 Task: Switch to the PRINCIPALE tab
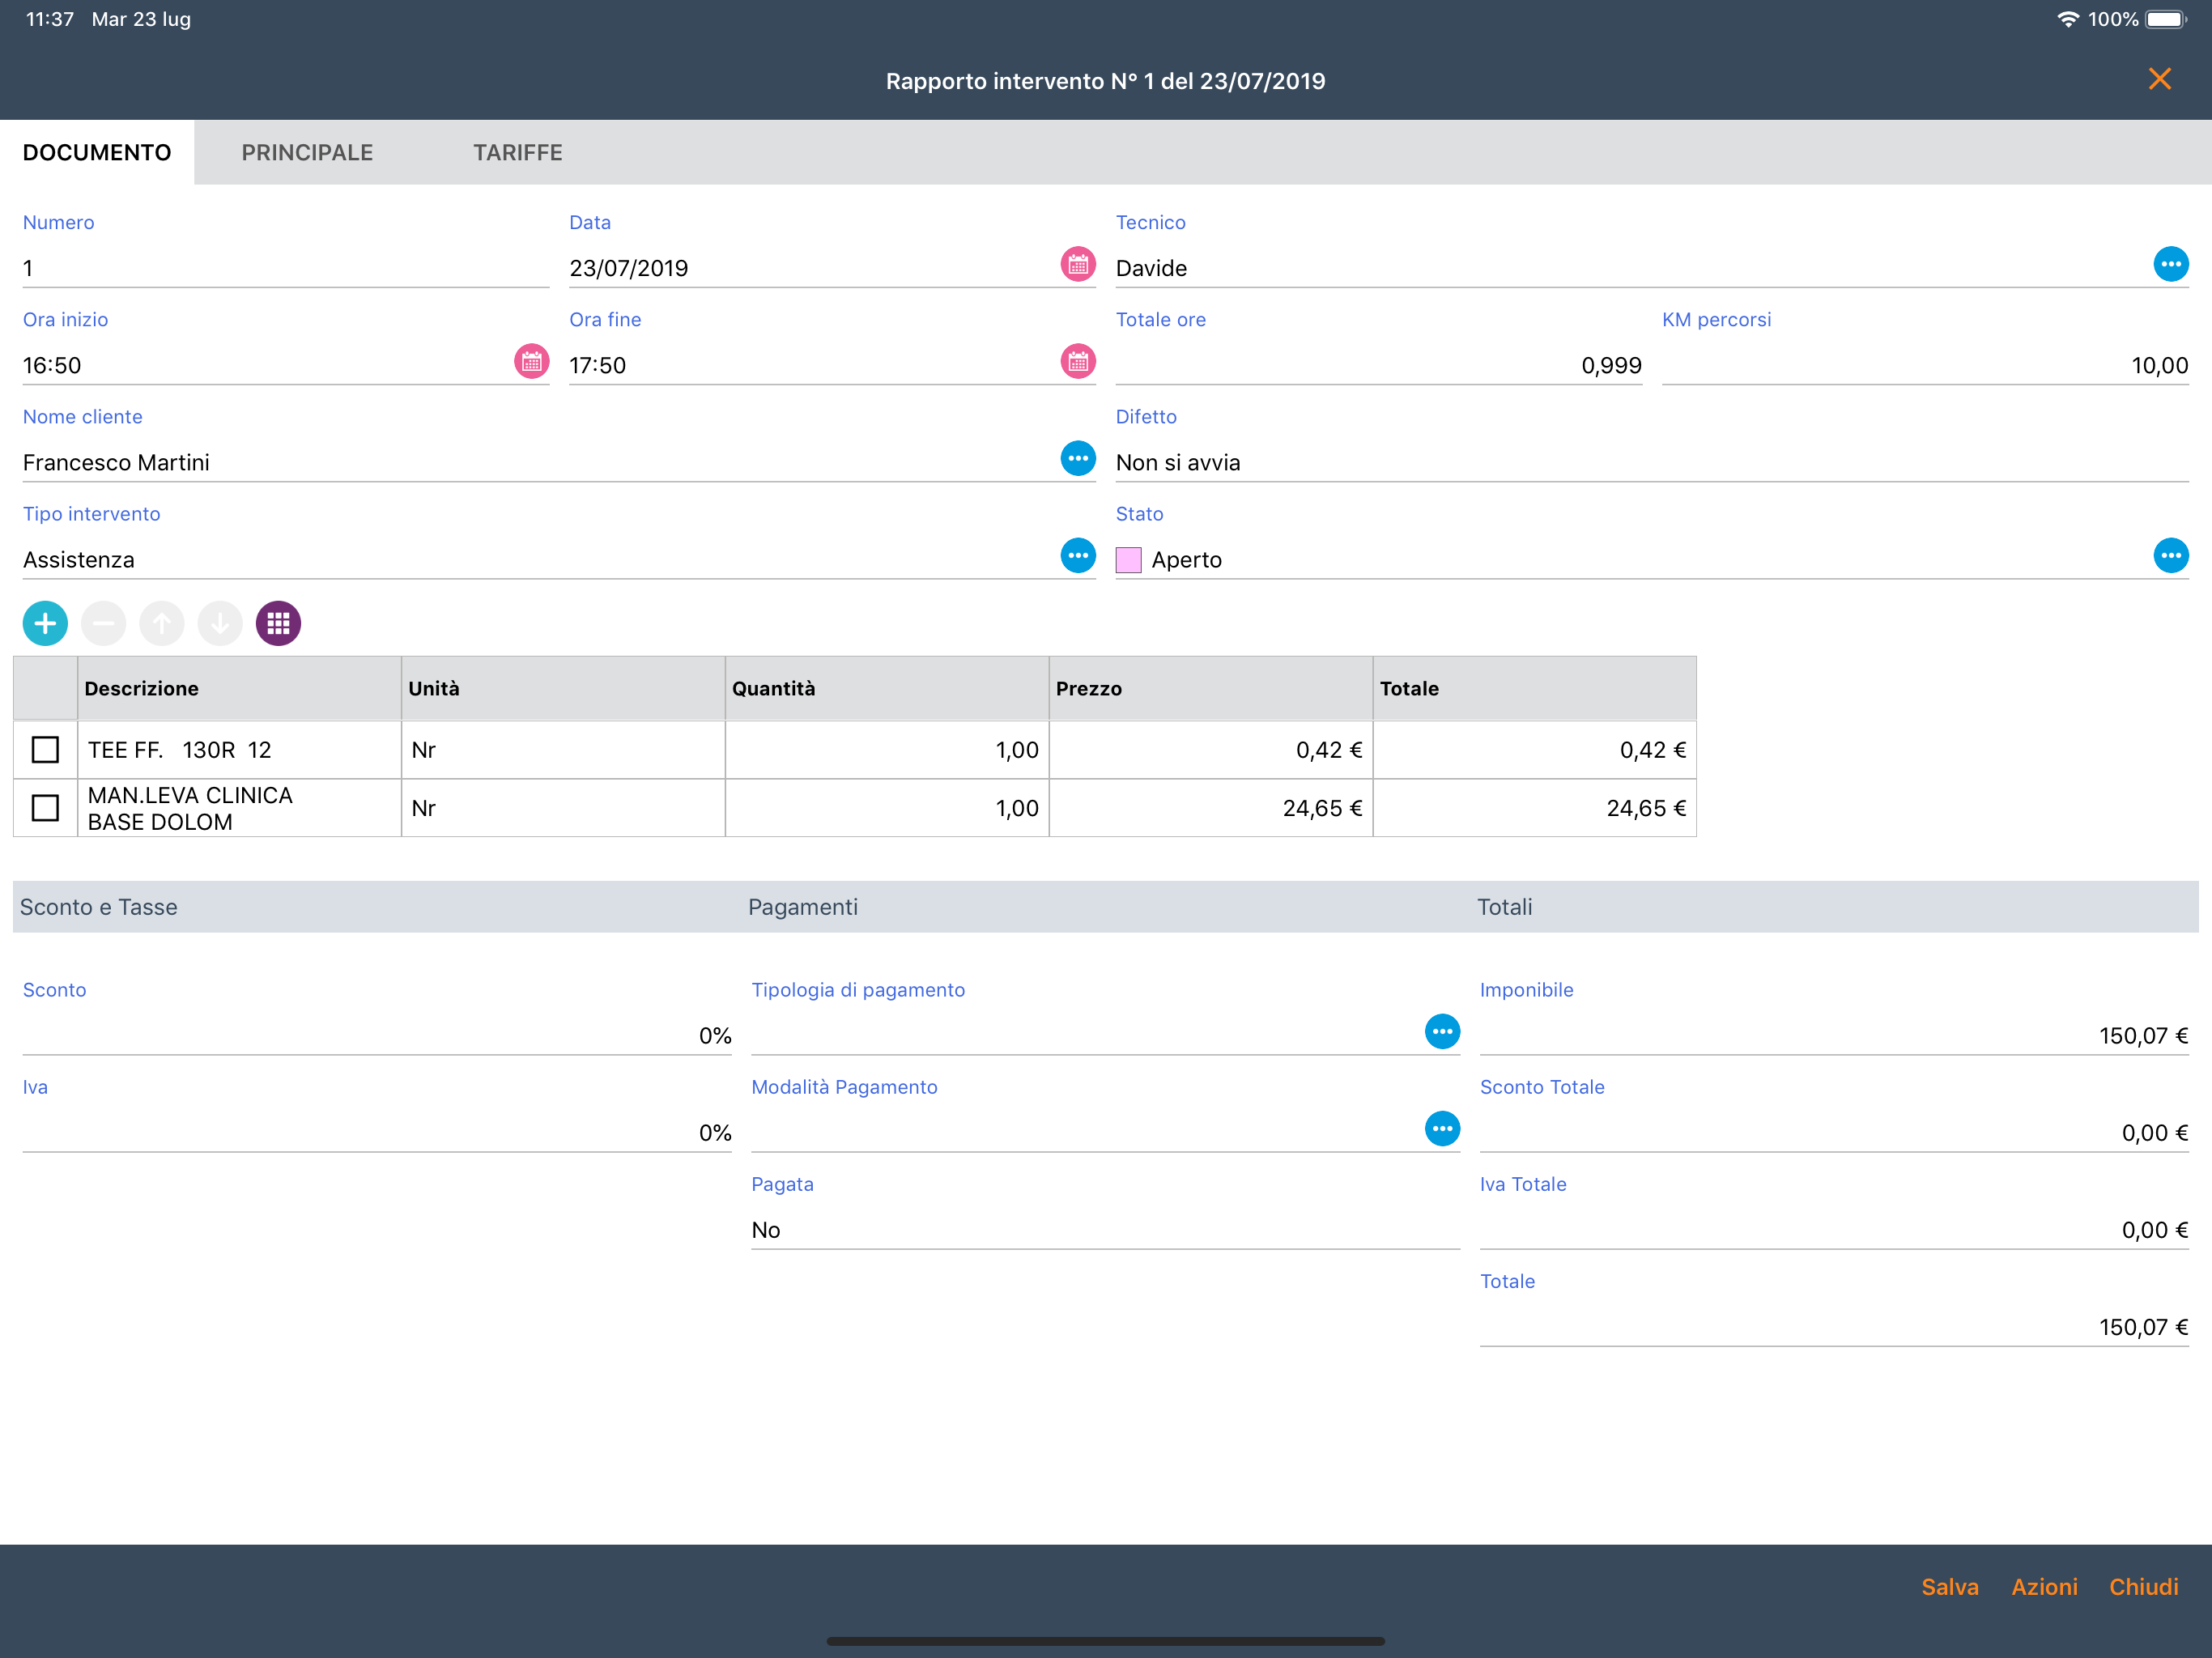307,153
